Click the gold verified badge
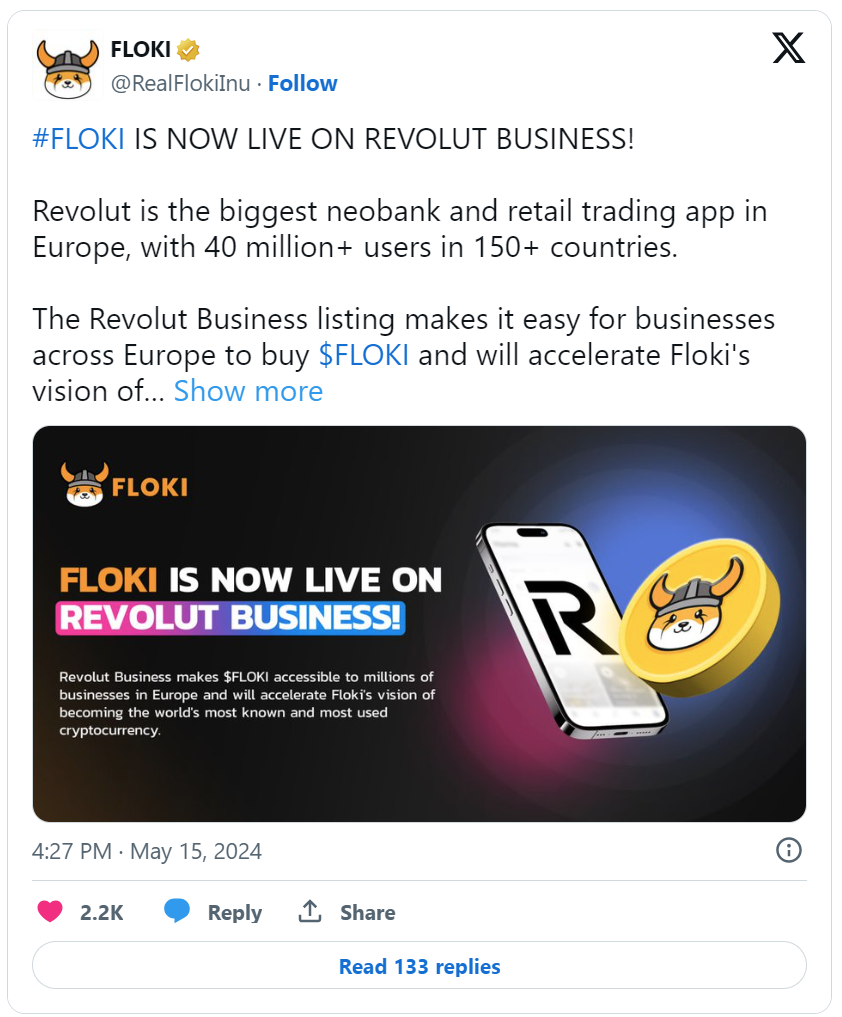 pyautogui.click(x=188, y=49)
